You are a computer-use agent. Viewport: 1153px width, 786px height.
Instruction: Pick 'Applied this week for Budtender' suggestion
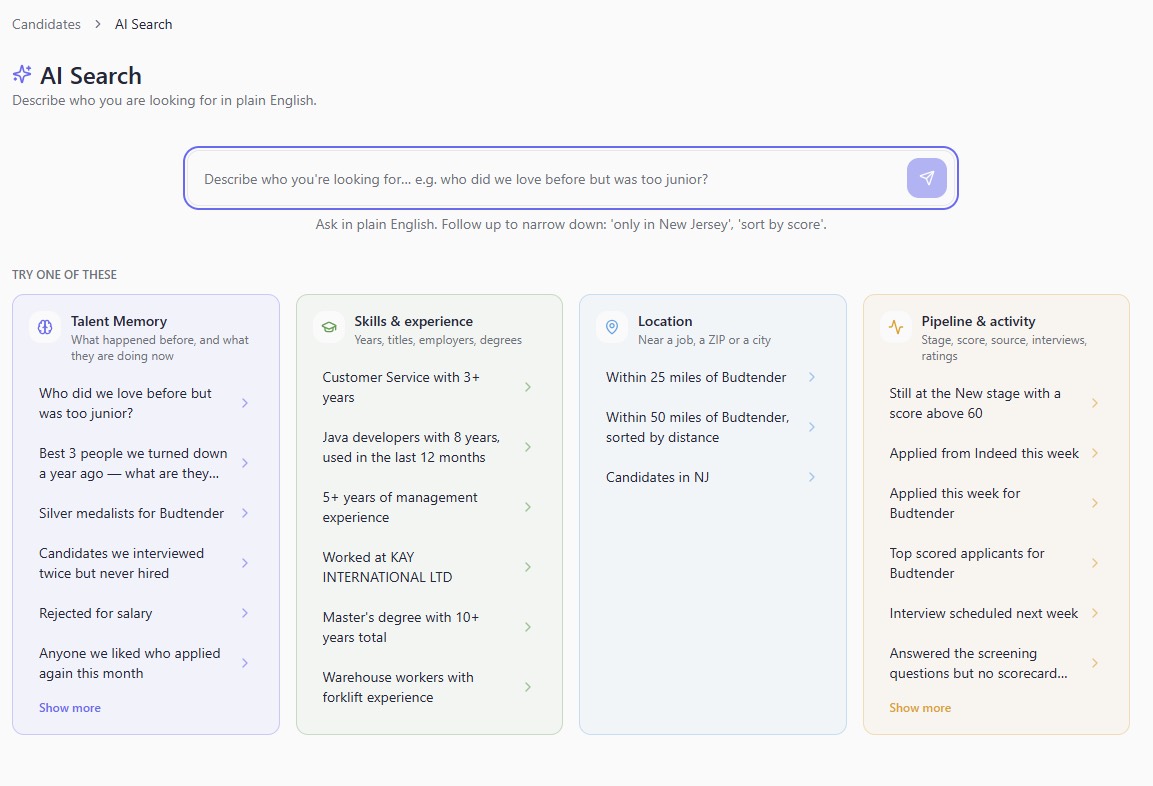tap(996, 503)
